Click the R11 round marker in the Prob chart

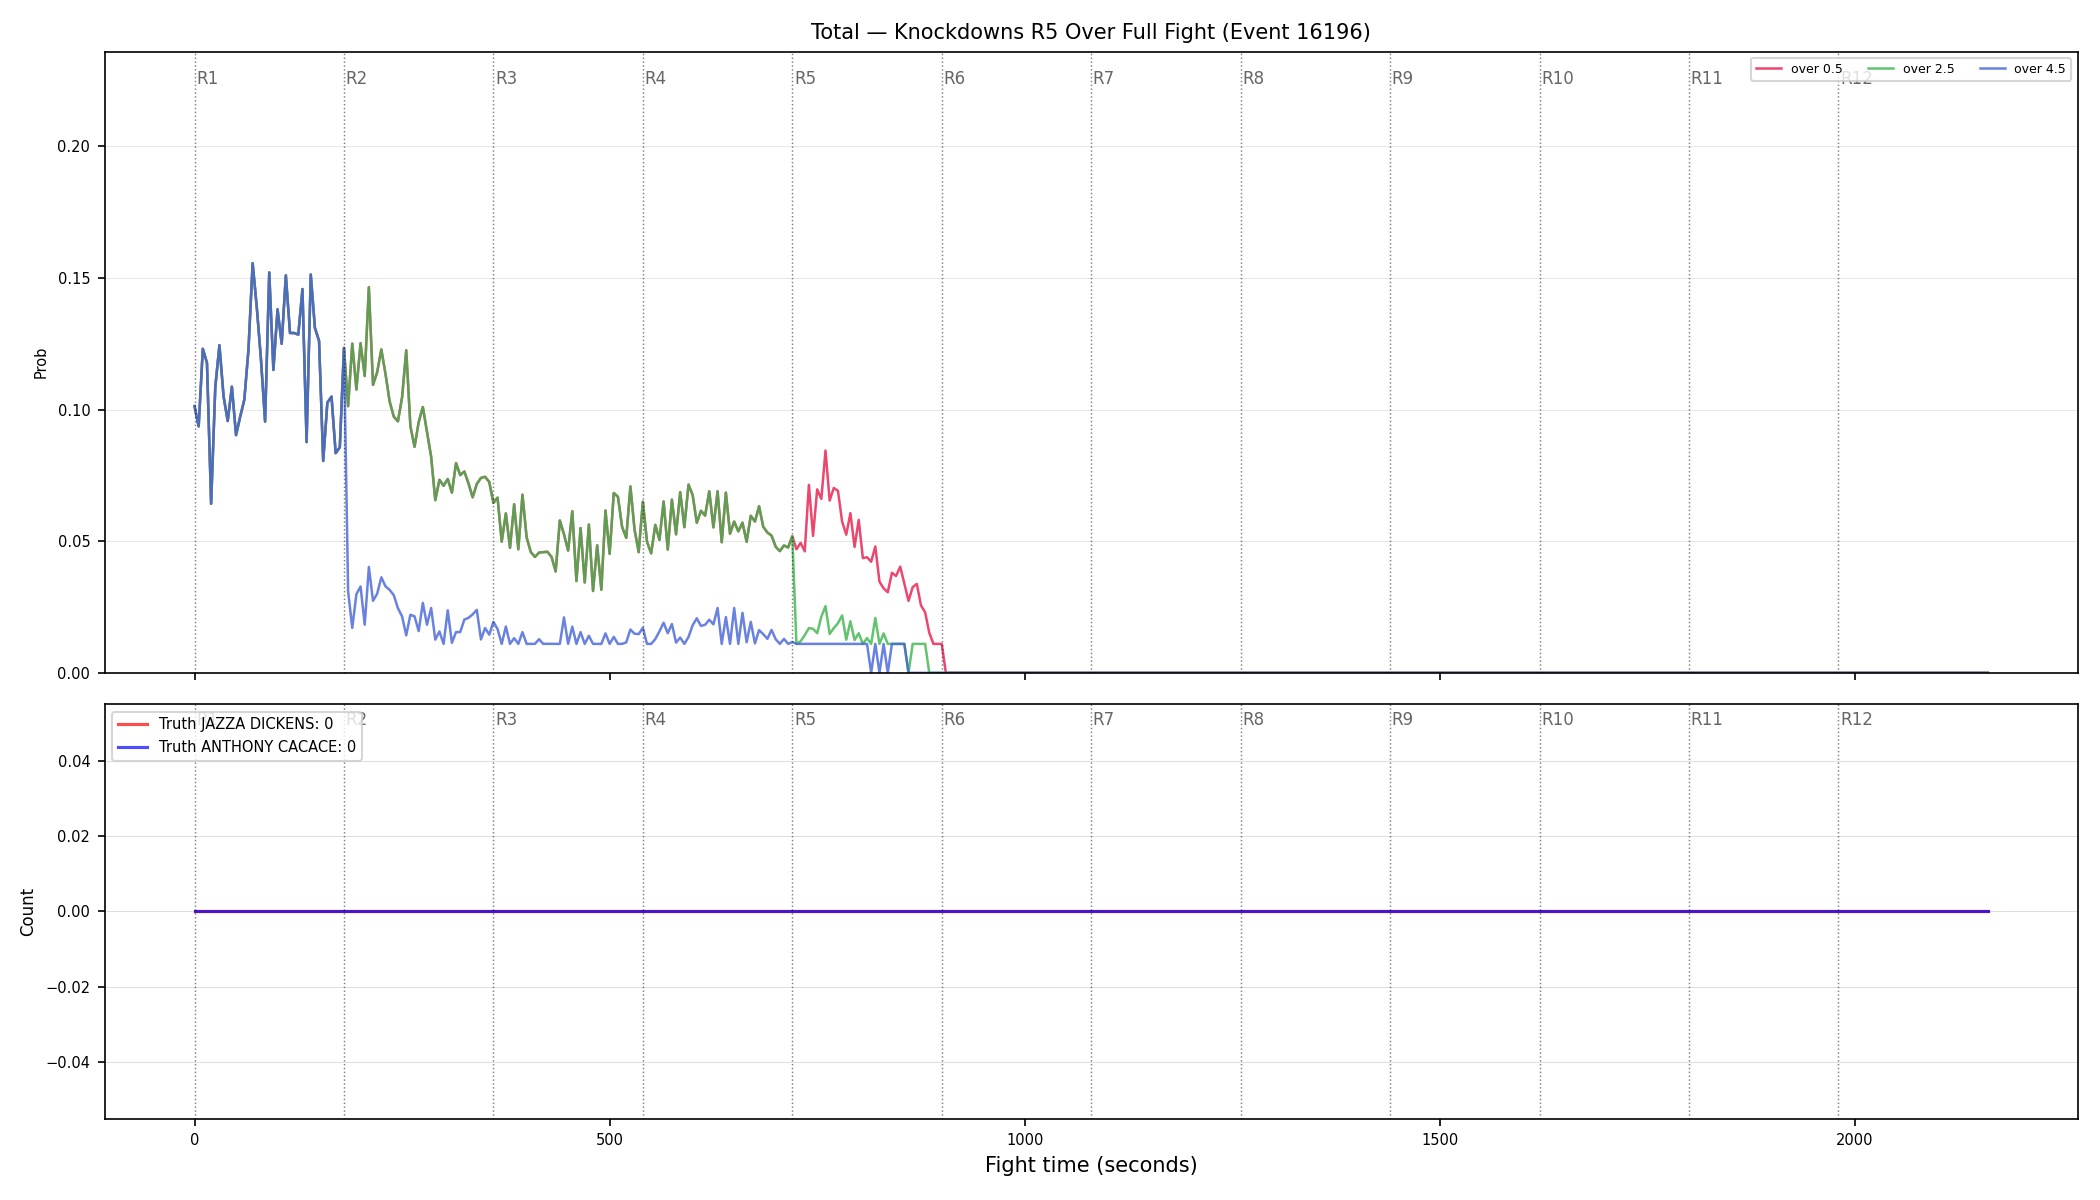(1706, 78)
